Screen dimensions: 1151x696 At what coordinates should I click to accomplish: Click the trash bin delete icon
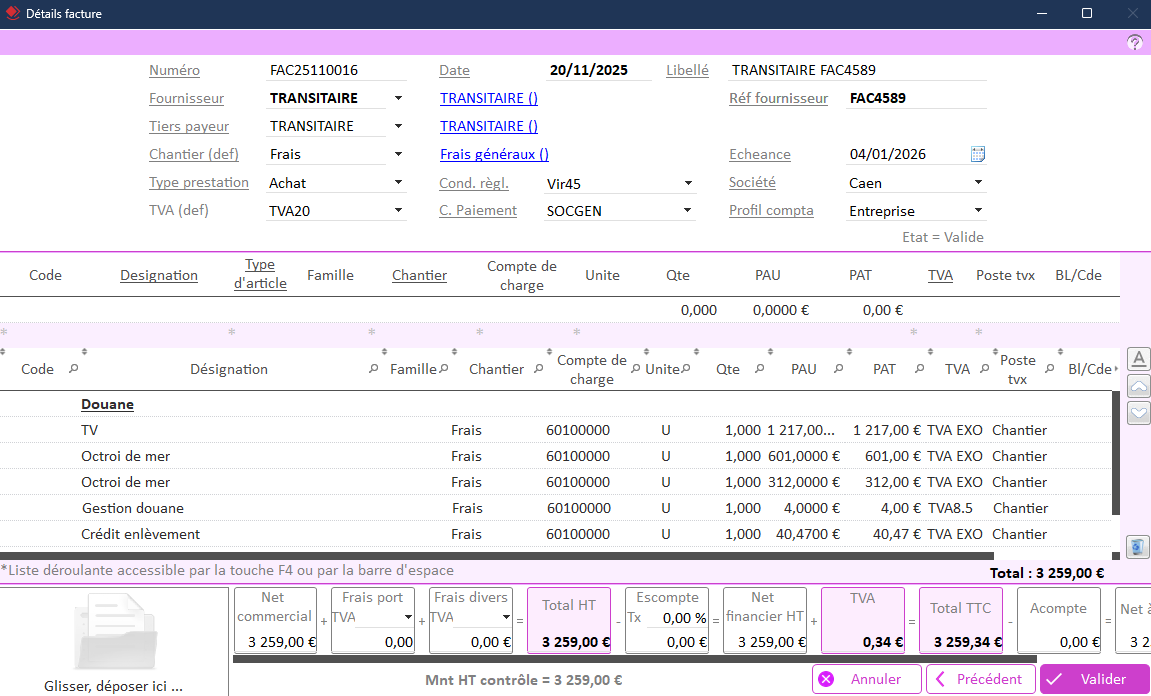[1138, 547]
